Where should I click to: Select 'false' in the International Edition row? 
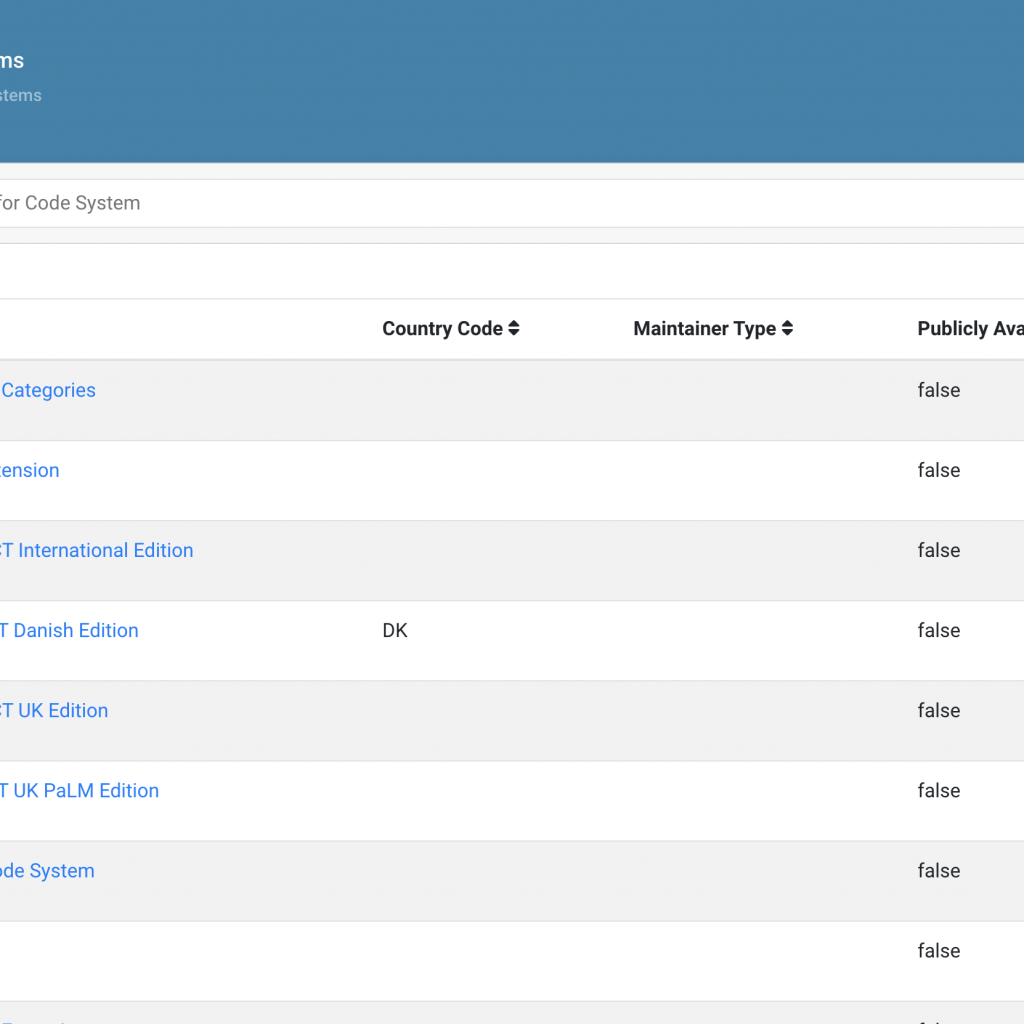tap(938, 551)
